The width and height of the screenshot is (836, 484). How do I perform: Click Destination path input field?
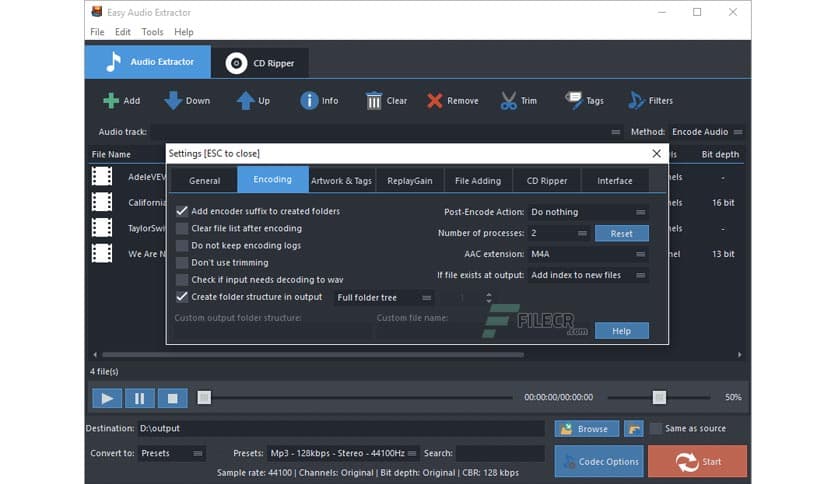(x=341, y=429)
